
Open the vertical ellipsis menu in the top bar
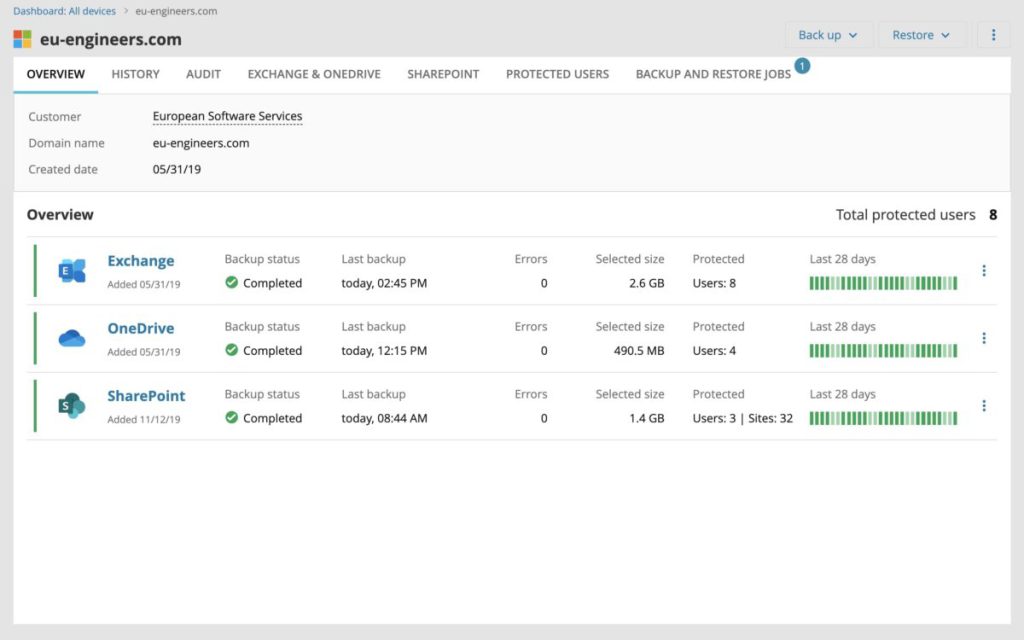993,34
